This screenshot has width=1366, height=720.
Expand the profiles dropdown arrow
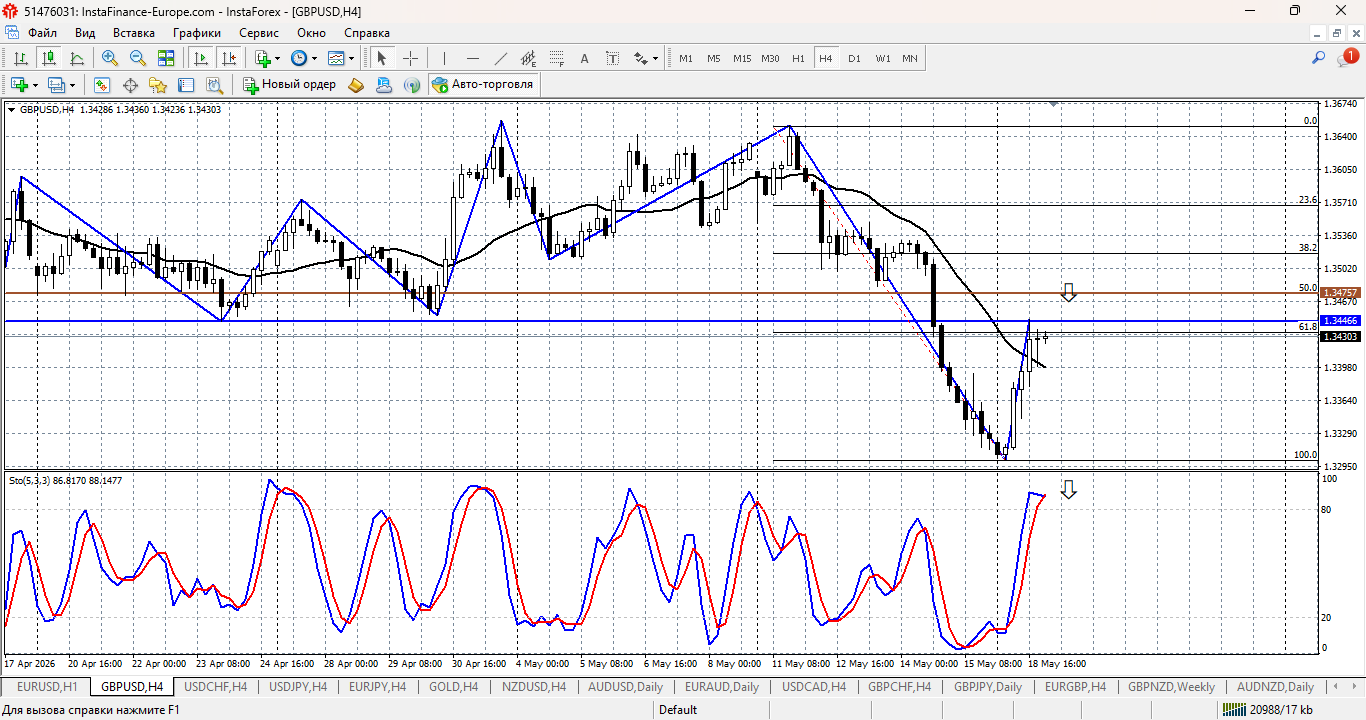click(x=72, y=85)
